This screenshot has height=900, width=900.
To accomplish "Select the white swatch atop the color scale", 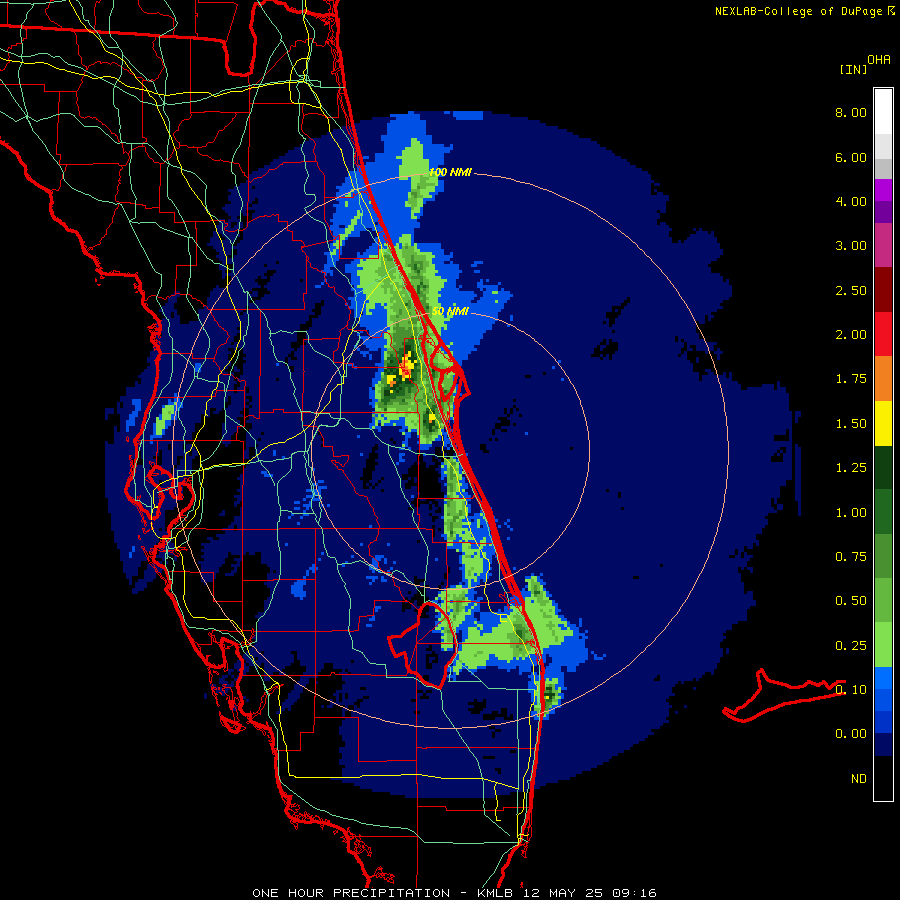I will pyautogui.click(x=883, y=111).
